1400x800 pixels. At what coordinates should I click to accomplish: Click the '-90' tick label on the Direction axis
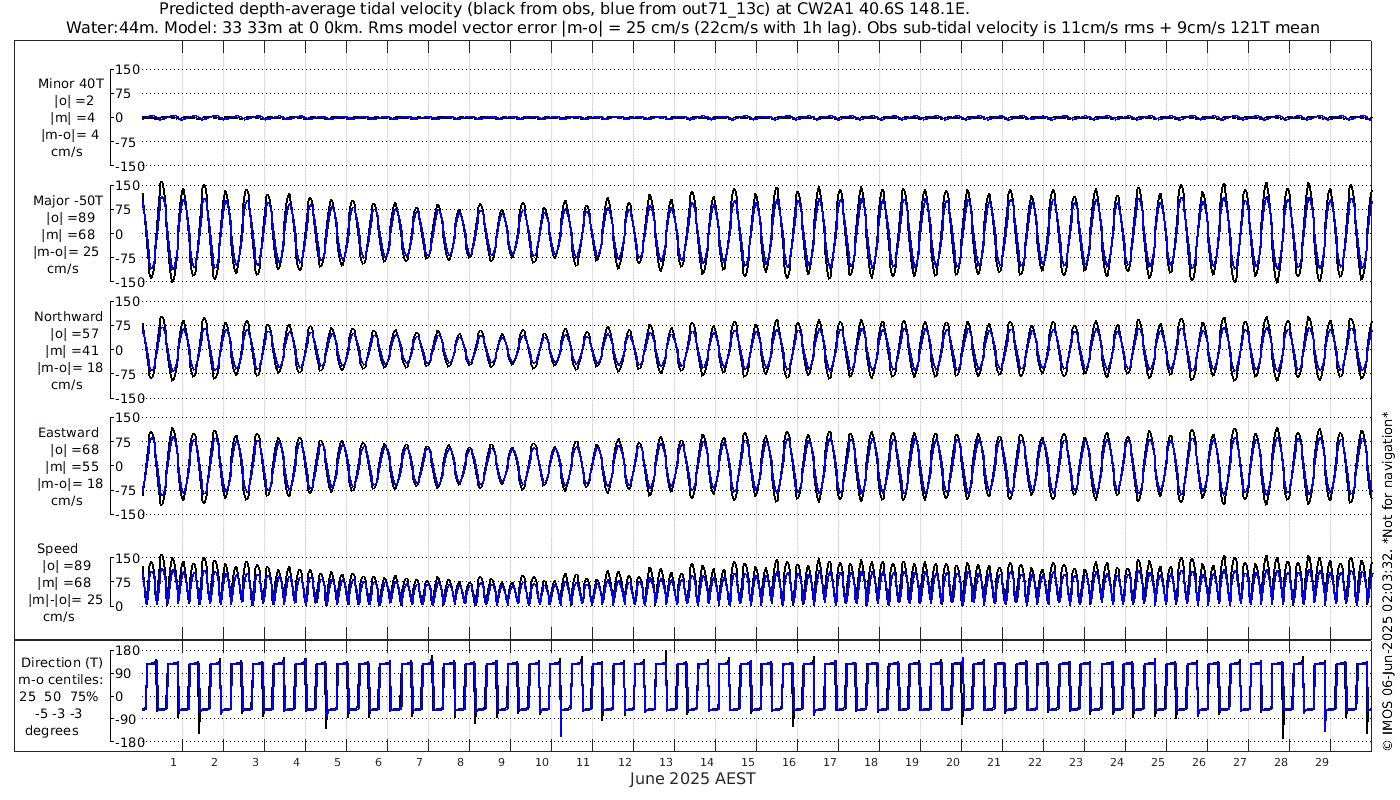pyautogui.click(x=128, y=719)
